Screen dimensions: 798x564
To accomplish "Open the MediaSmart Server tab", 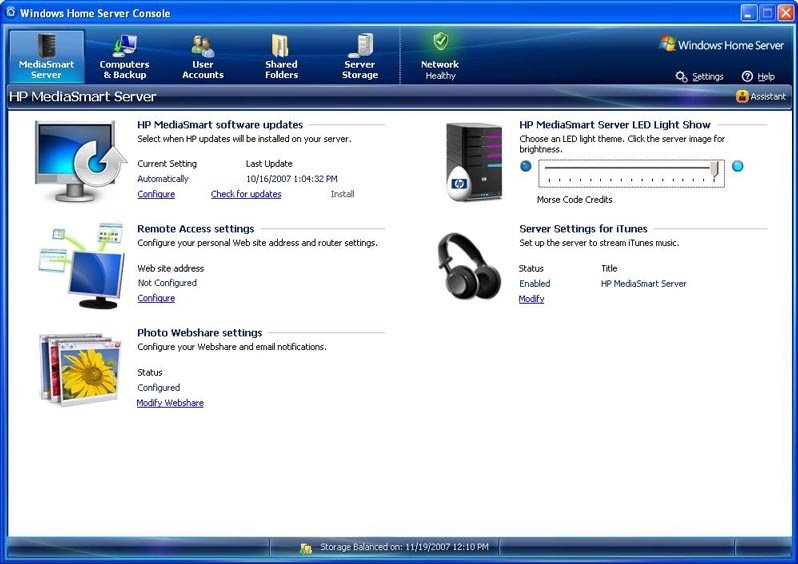I will 46,56.
